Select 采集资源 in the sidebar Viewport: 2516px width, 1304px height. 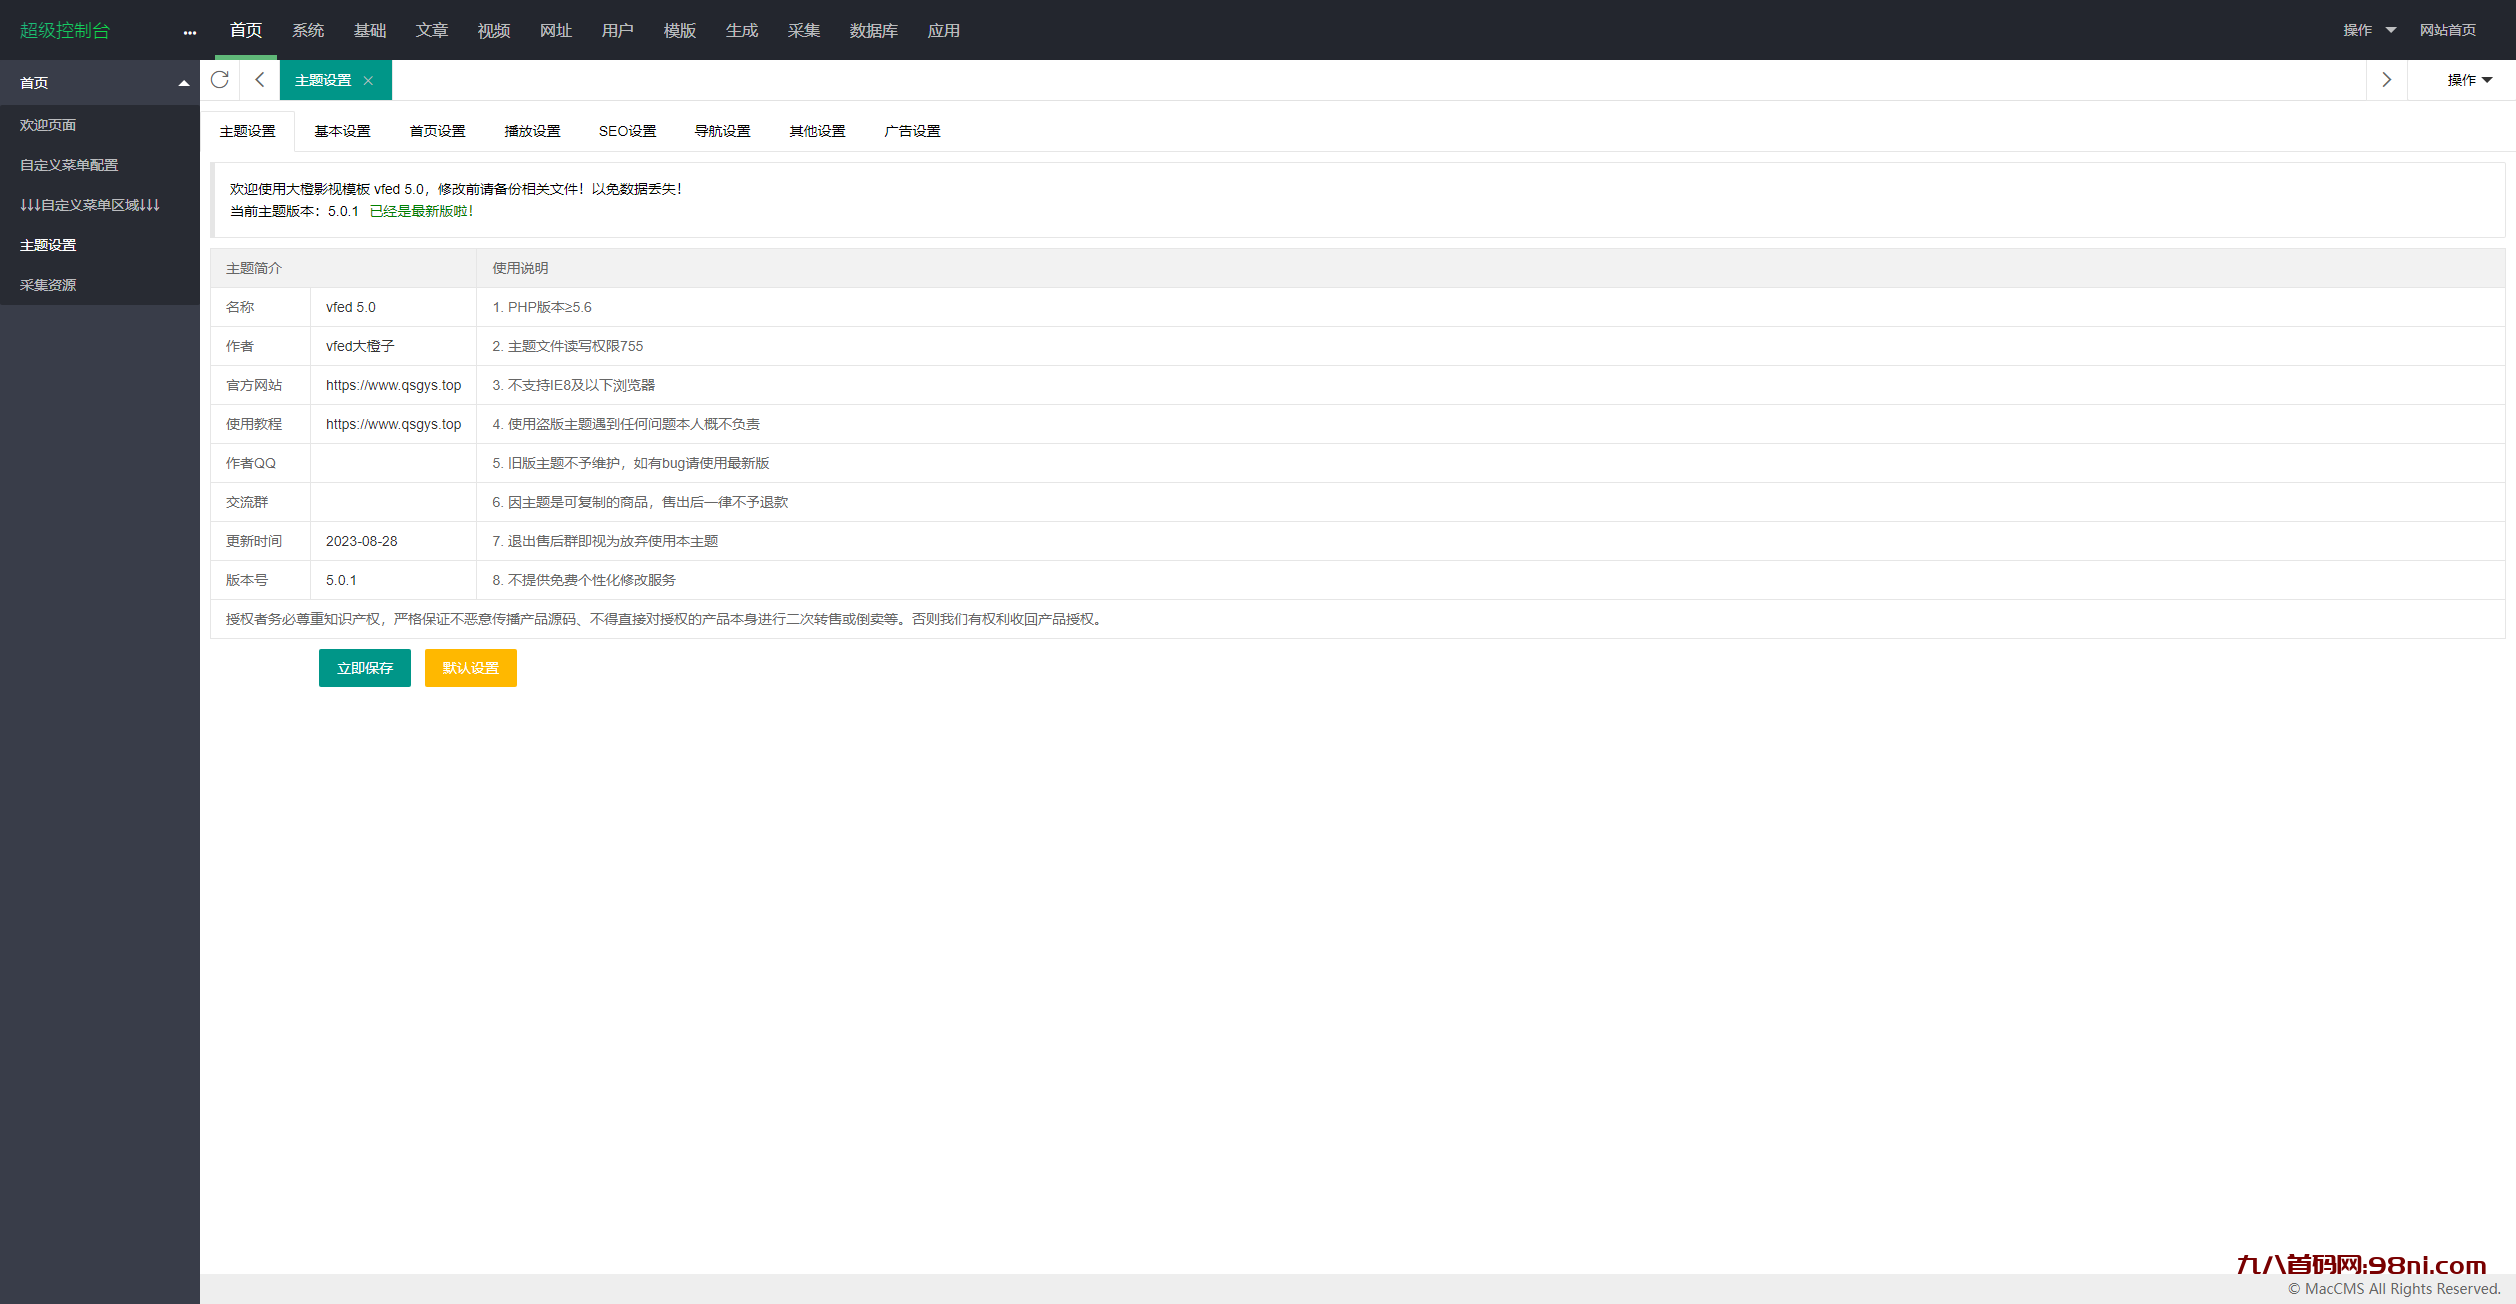[x=48, y=285]
